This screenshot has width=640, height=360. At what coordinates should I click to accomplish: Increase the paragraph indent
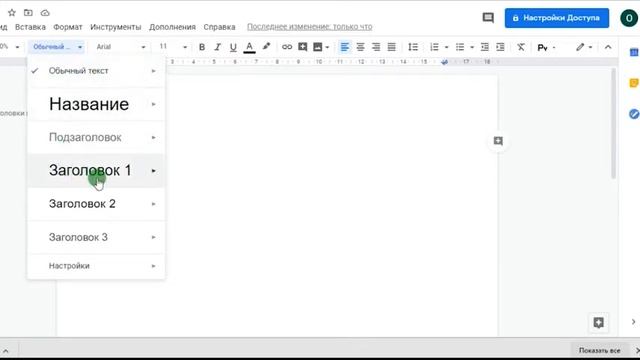point(500,47)
